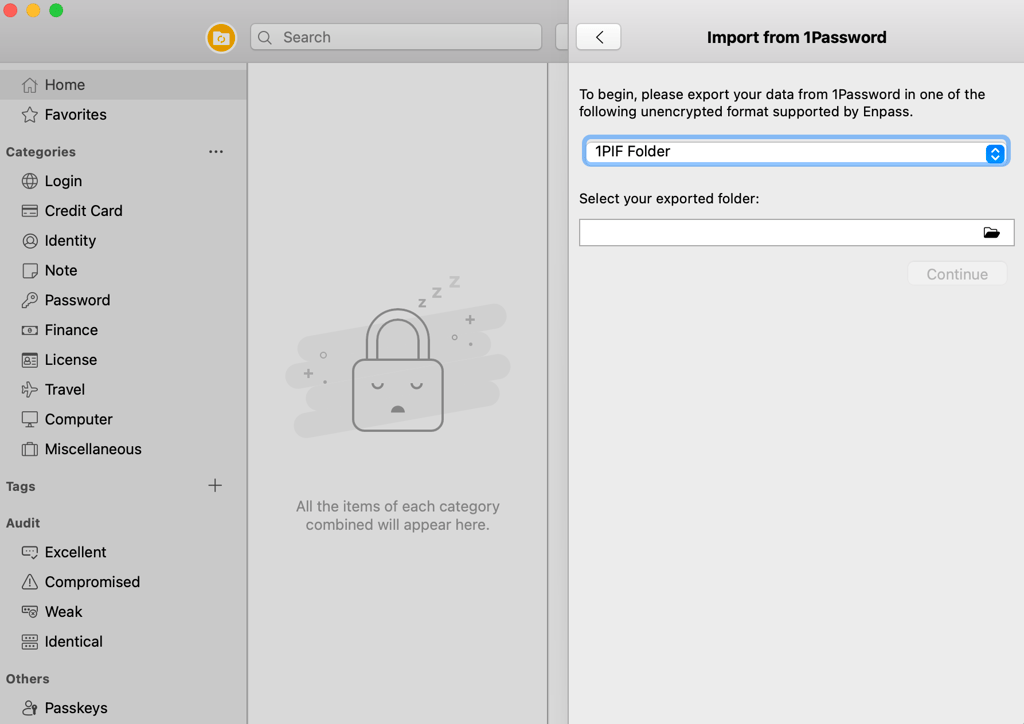This screenshot has height=724, width=1024.
Task: Click the Home house icon
Action: (x=29, y=85)
